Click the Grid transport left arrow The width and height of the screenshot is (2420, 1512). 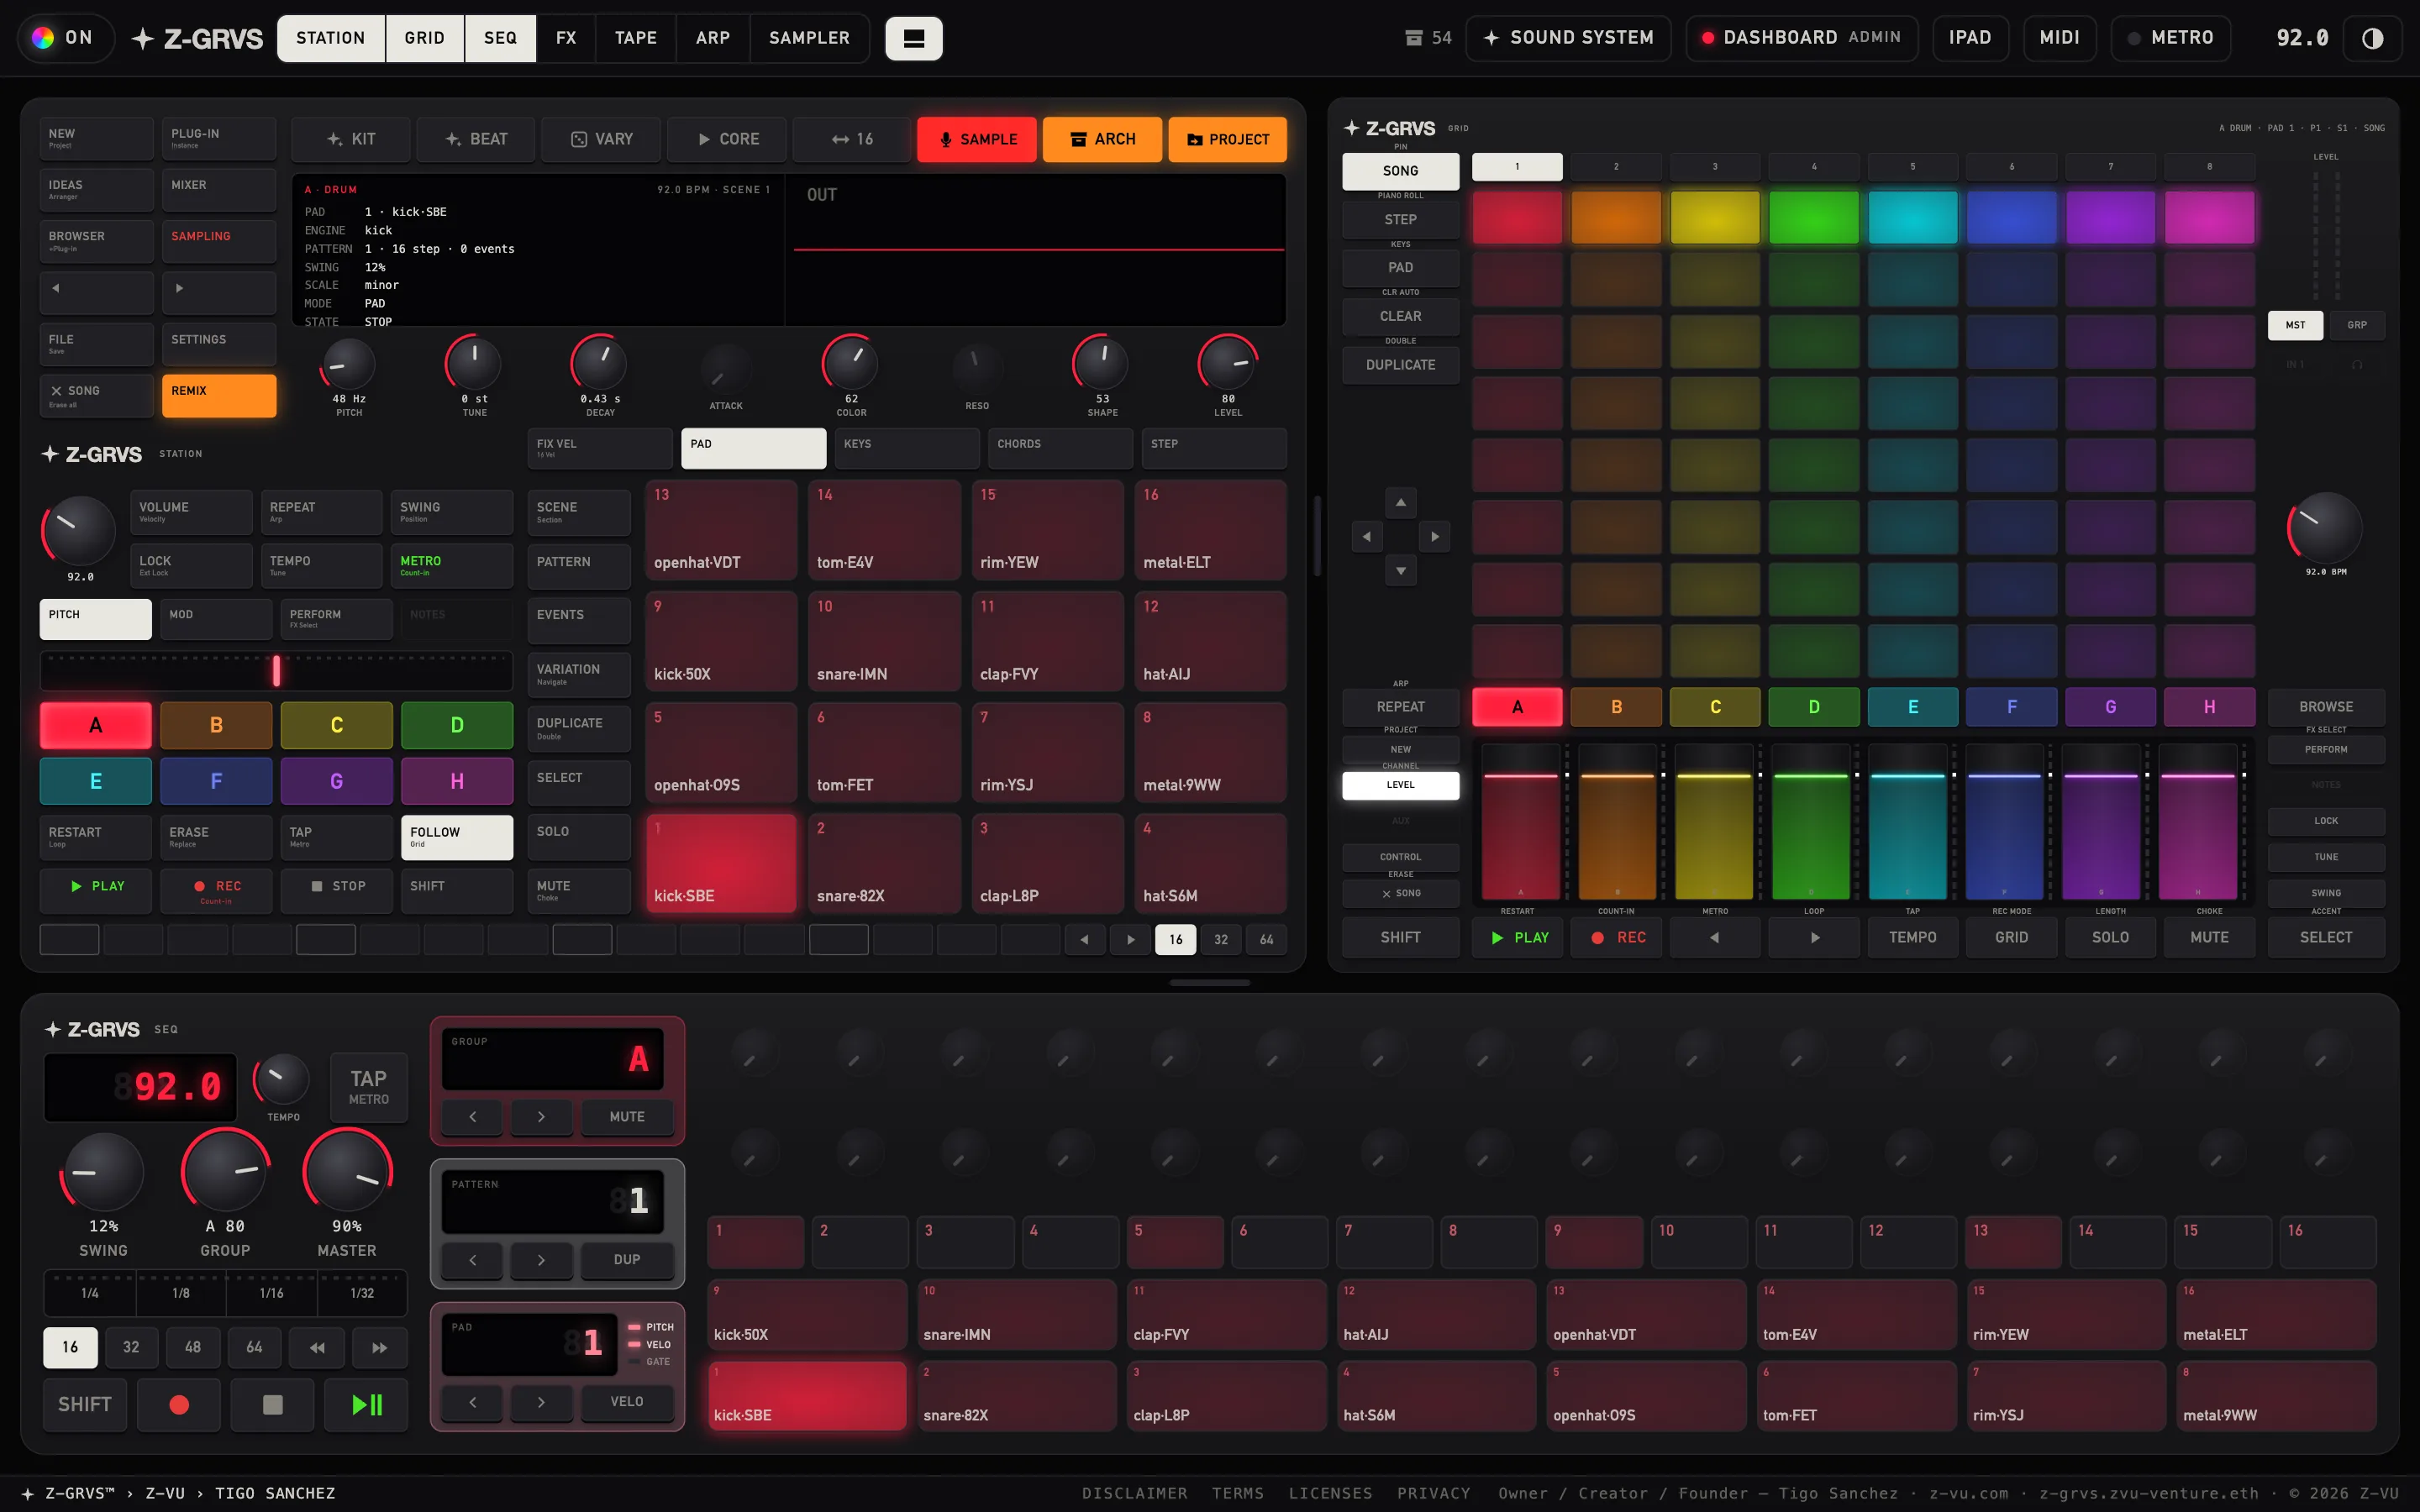click(1715, 937)
